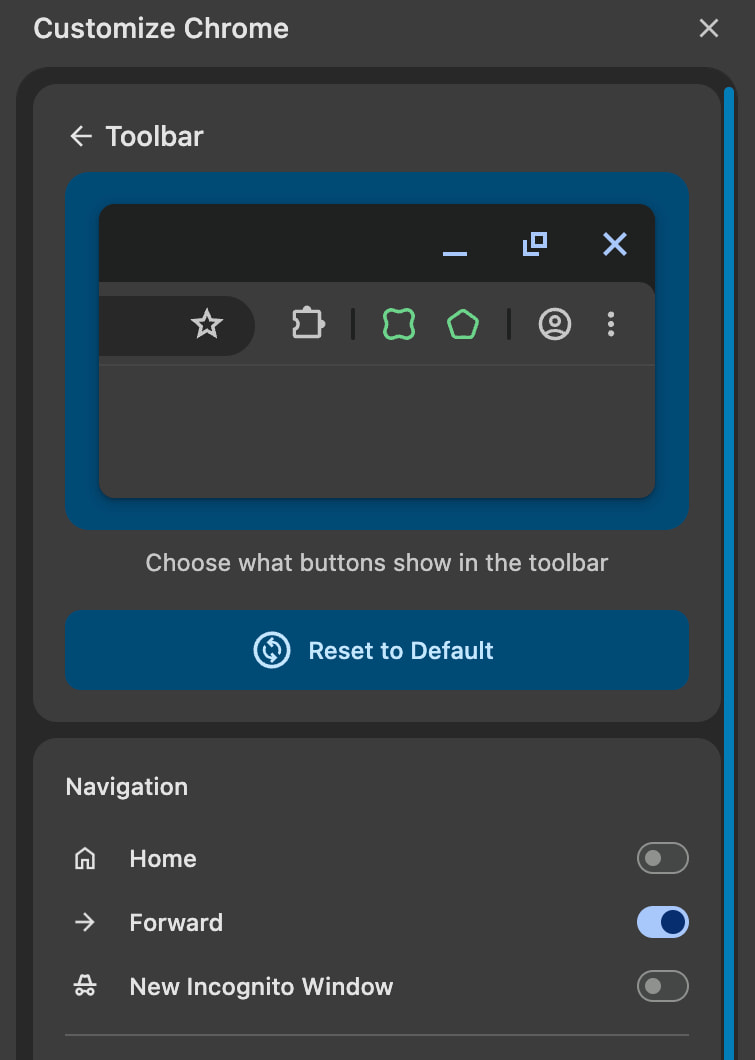Select the extensions puzzle piece icon
Viewport: 755px width, 1060px height.
coord(307,324)
